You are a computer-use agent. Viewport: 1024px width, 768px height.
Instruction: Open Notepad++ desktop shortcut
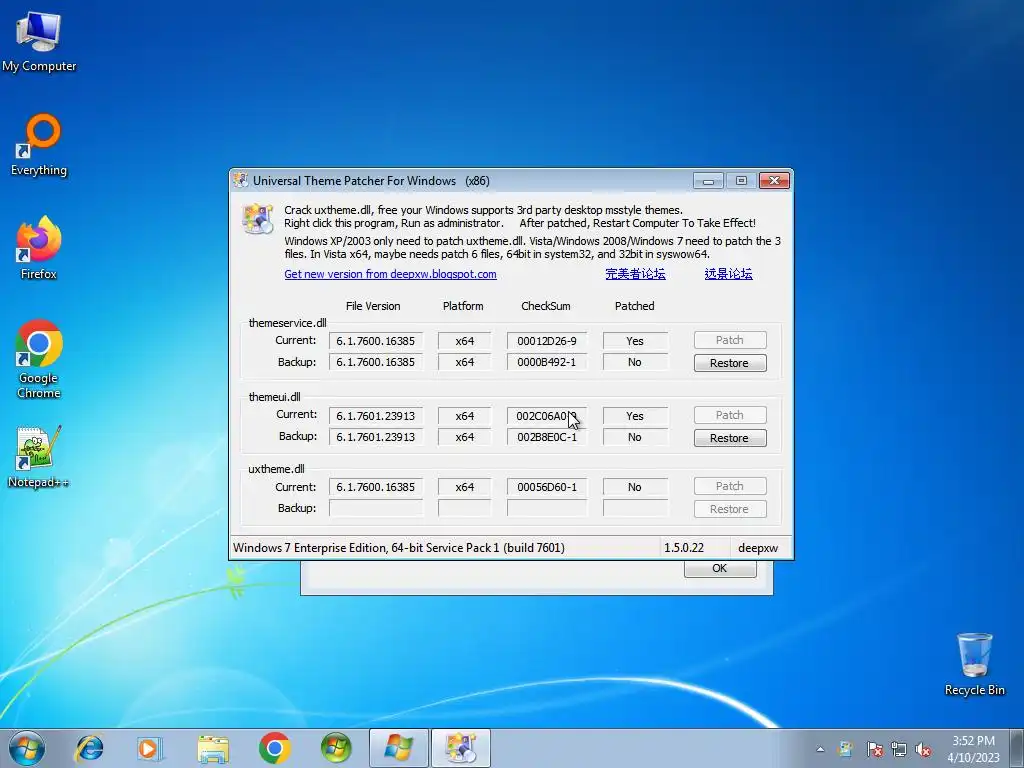click(39, 456)
